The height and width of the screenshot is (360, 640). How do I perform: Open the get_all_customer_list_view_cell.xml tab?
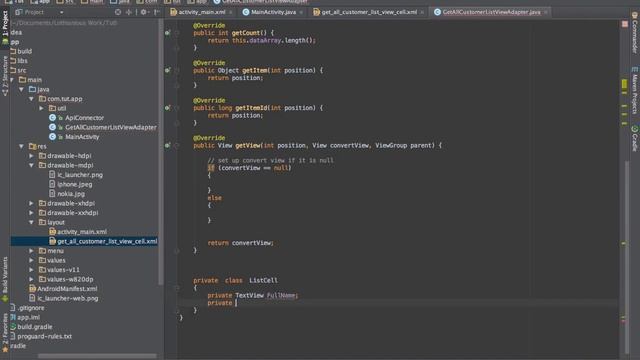pyautogui.click(x=369, y=12)
